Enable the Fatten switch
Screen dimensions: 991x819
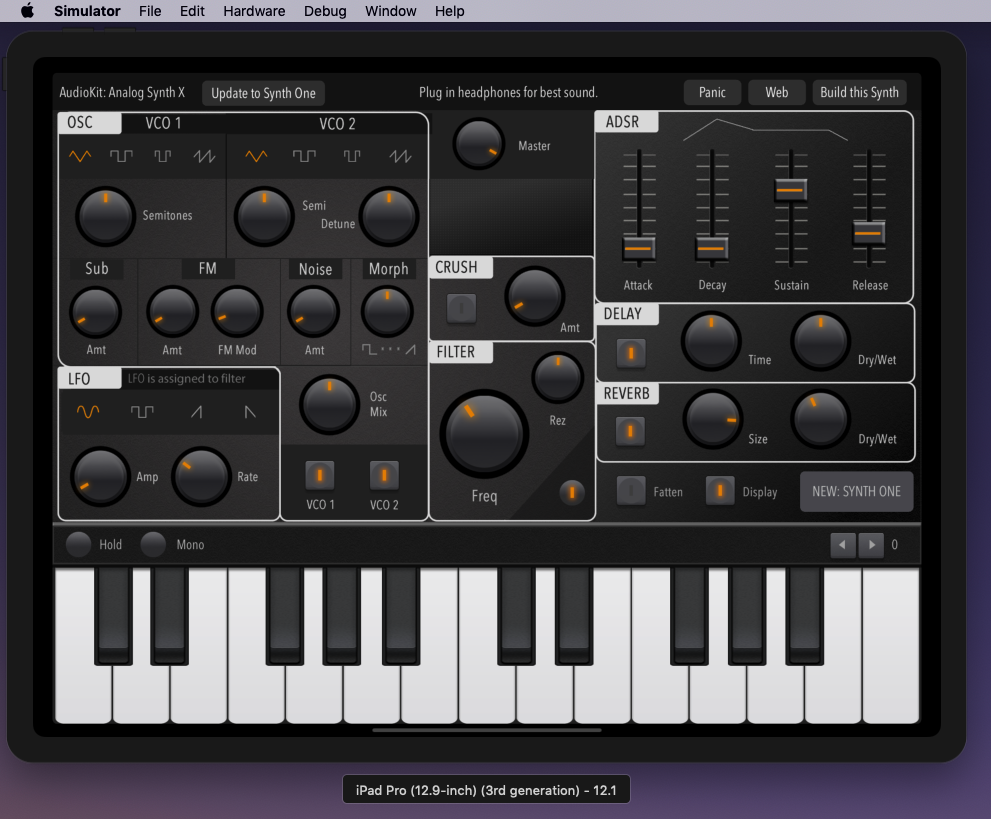[631, 491]
